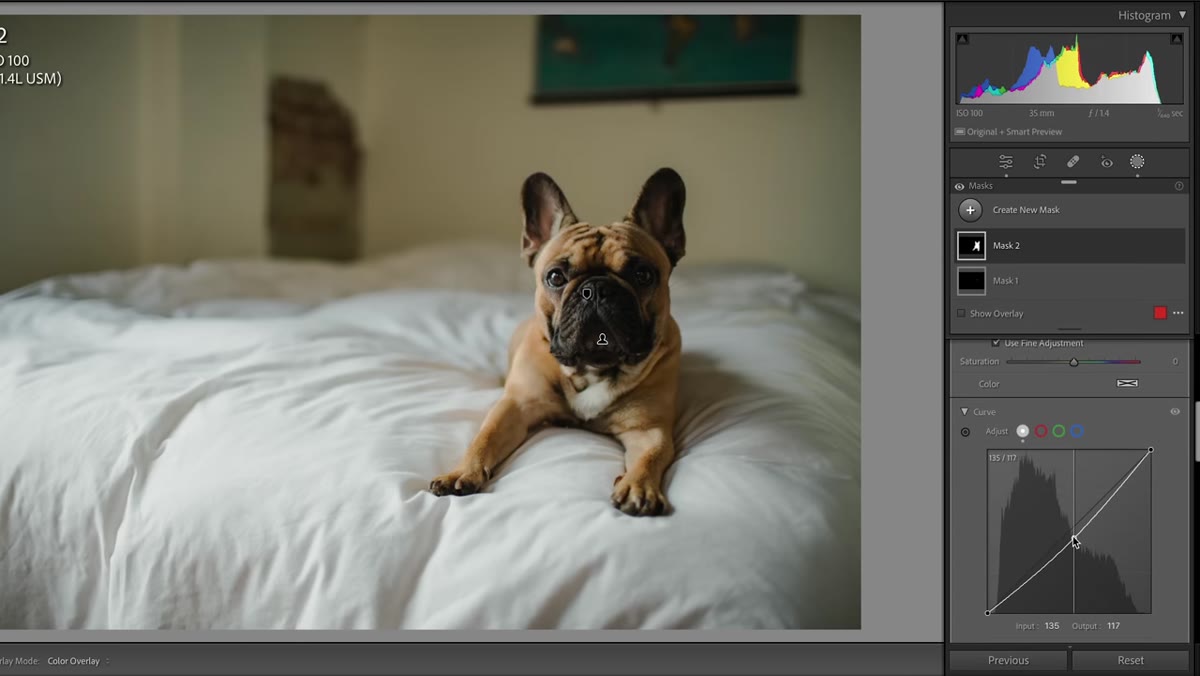Toggle highlight clipping indicator in histogram
The image size is (1200, 676).
point(1177,39)
